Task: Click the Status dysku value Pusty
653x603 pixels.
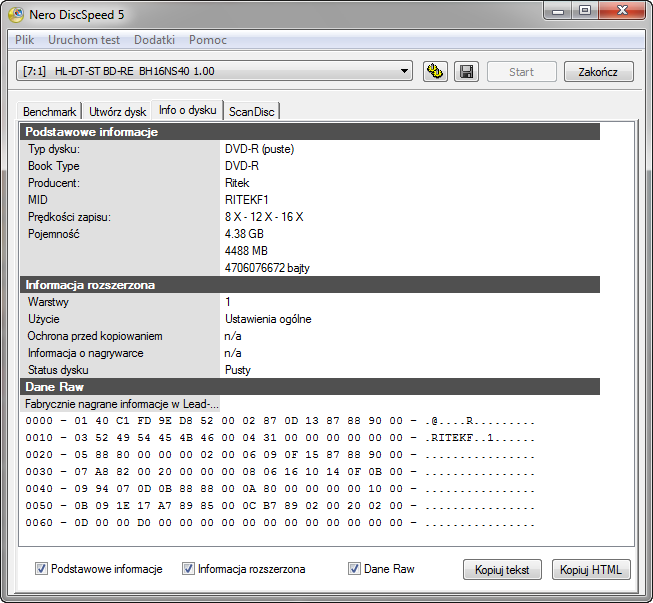Action: [x=238, y=370]
